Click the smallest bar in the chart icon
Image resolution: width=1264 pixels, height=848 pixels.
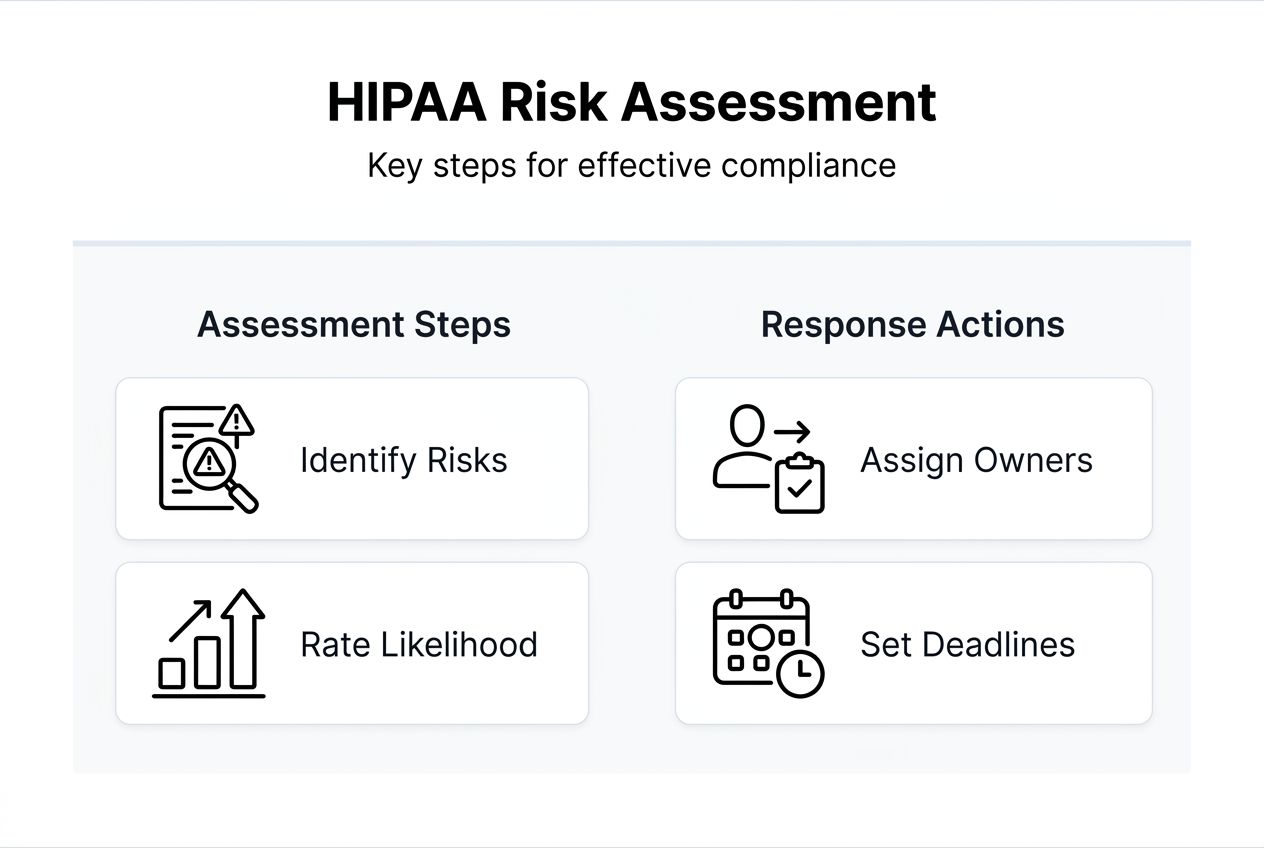(172, 672)
